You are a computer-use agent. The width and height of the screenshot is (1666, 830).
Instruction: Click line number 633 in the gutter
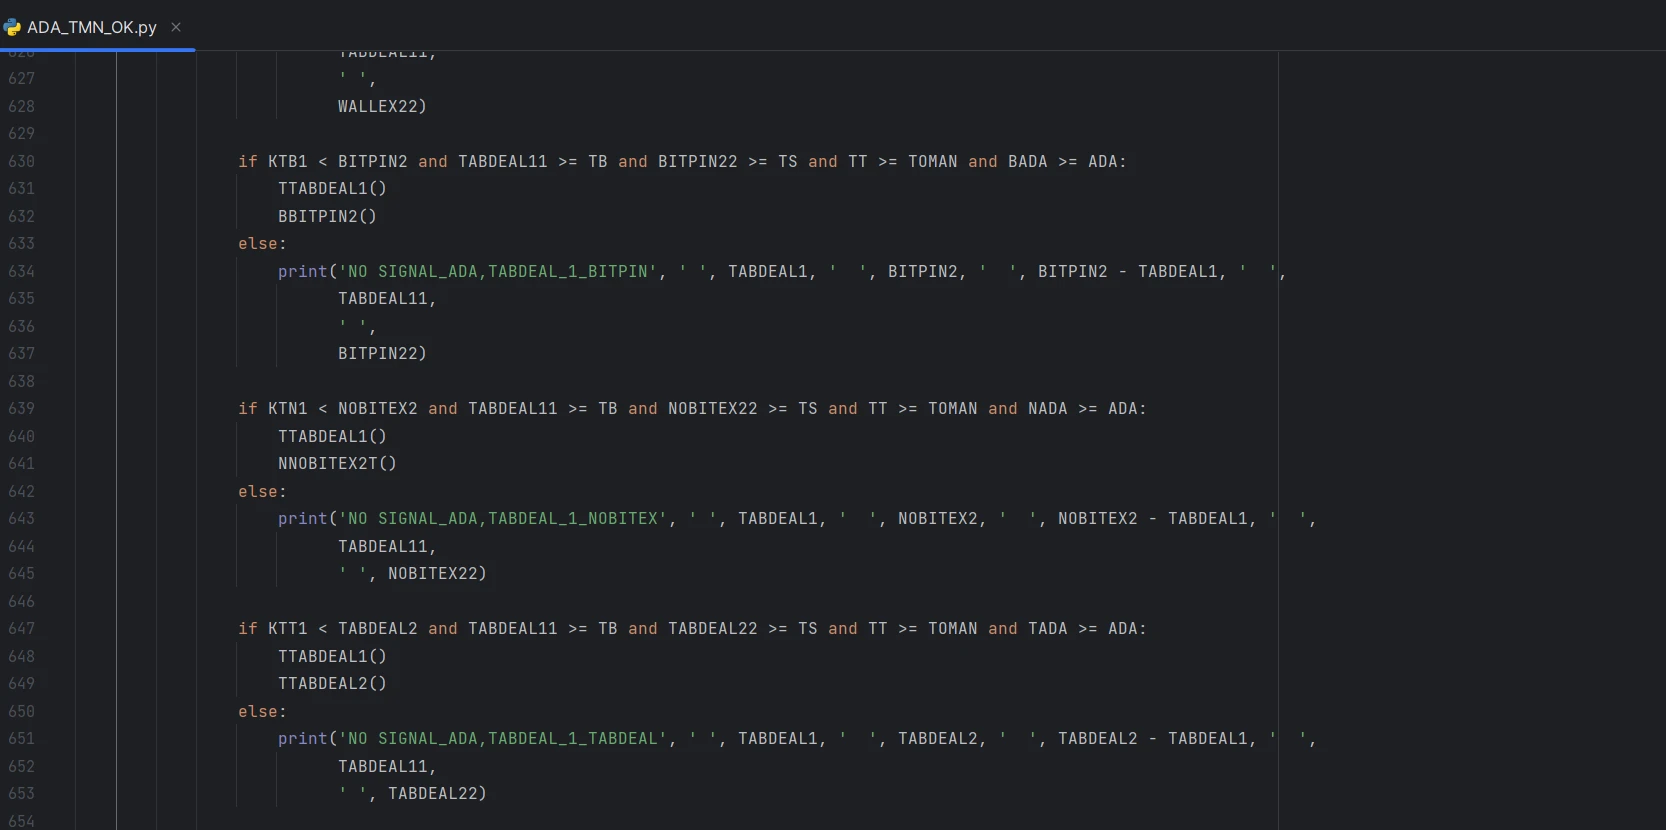tap(21, 243)
